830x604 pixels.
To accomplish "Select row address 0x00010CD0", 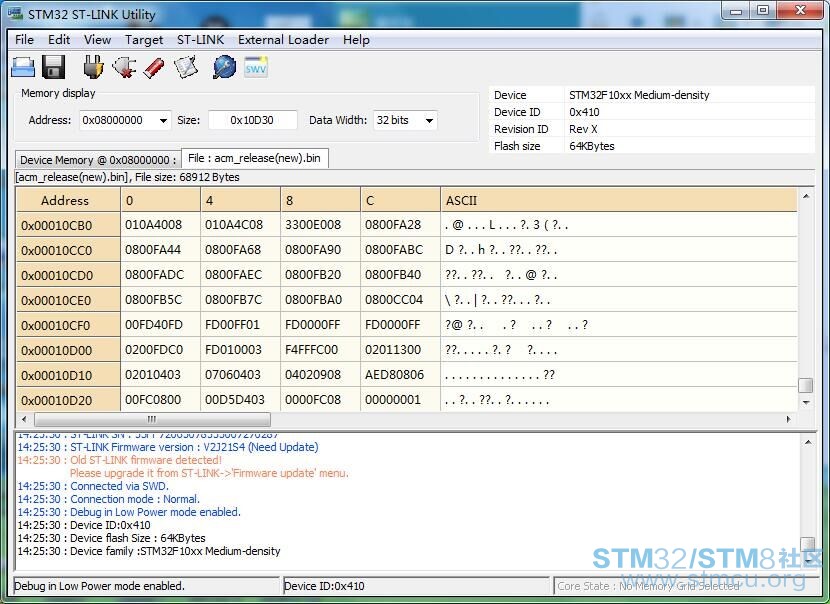I will [68, 275].
